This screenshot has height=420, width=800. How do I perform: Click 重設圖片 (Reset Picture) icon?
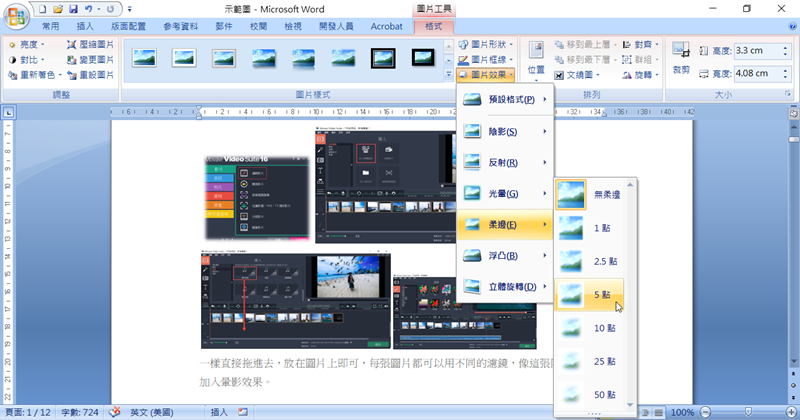pos(71,75)
